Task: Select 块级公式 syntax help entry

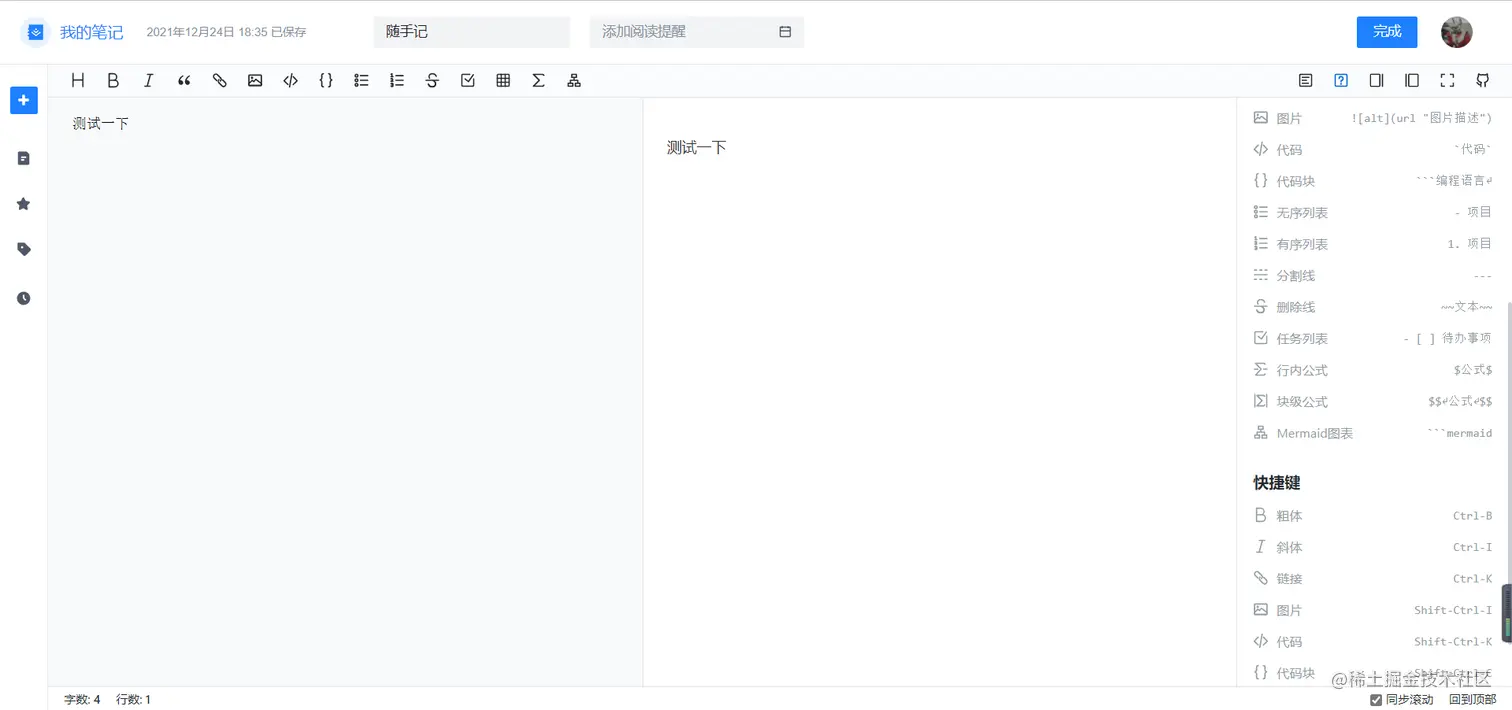Action: (x=1372, y=402)
